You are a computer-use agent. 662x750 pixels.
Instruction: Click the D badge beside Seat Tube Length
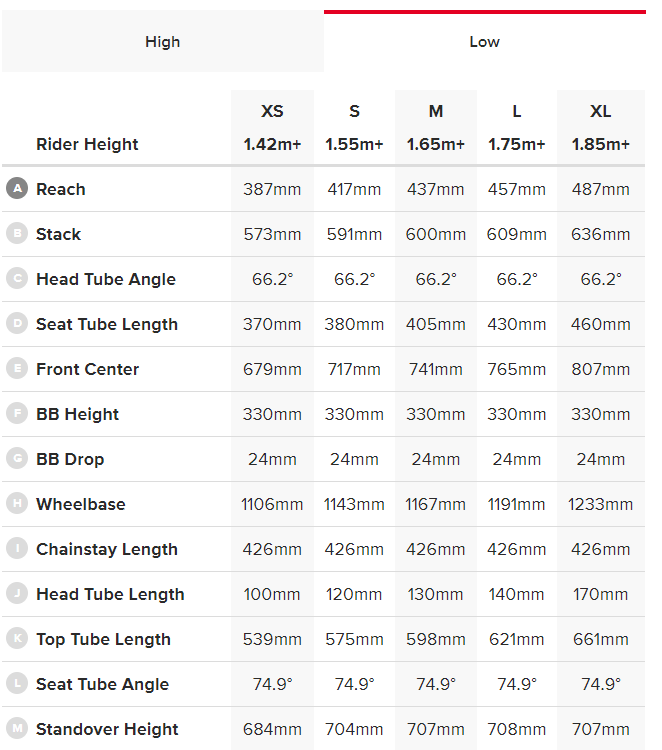tap(16, 324)
